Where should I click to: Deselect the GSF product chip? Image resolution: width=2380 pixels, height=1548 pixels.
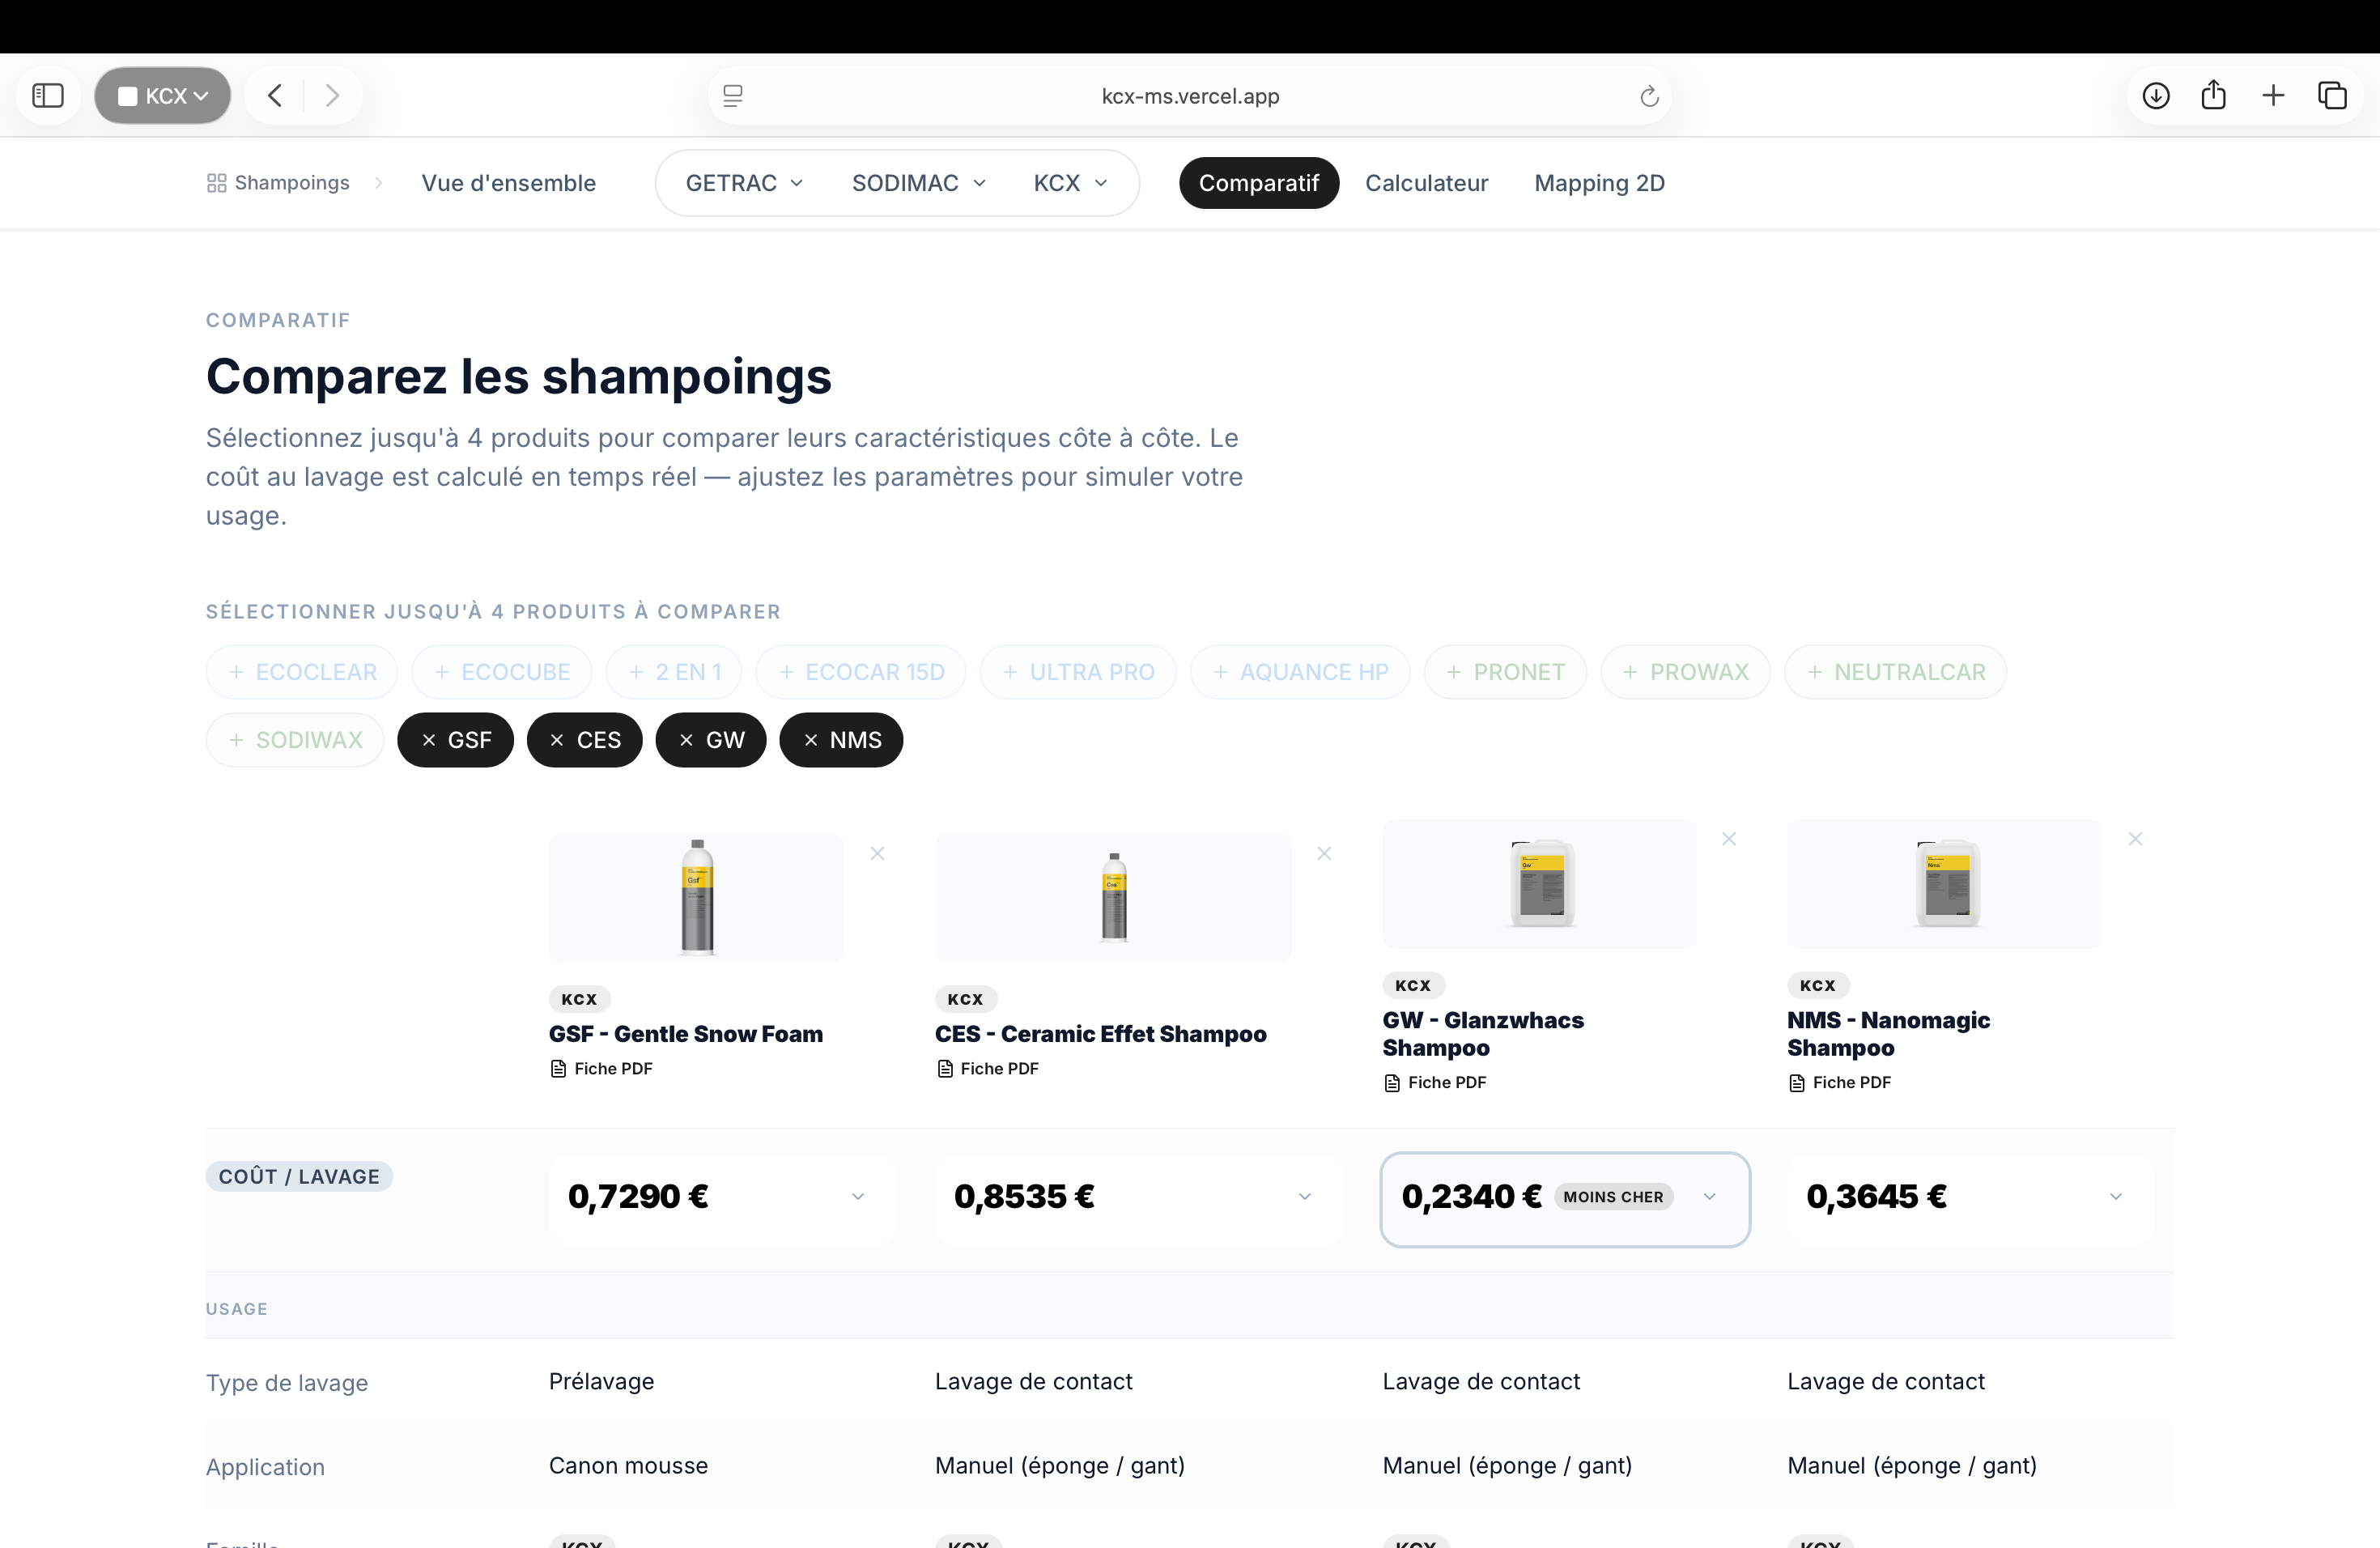(455, 740)
